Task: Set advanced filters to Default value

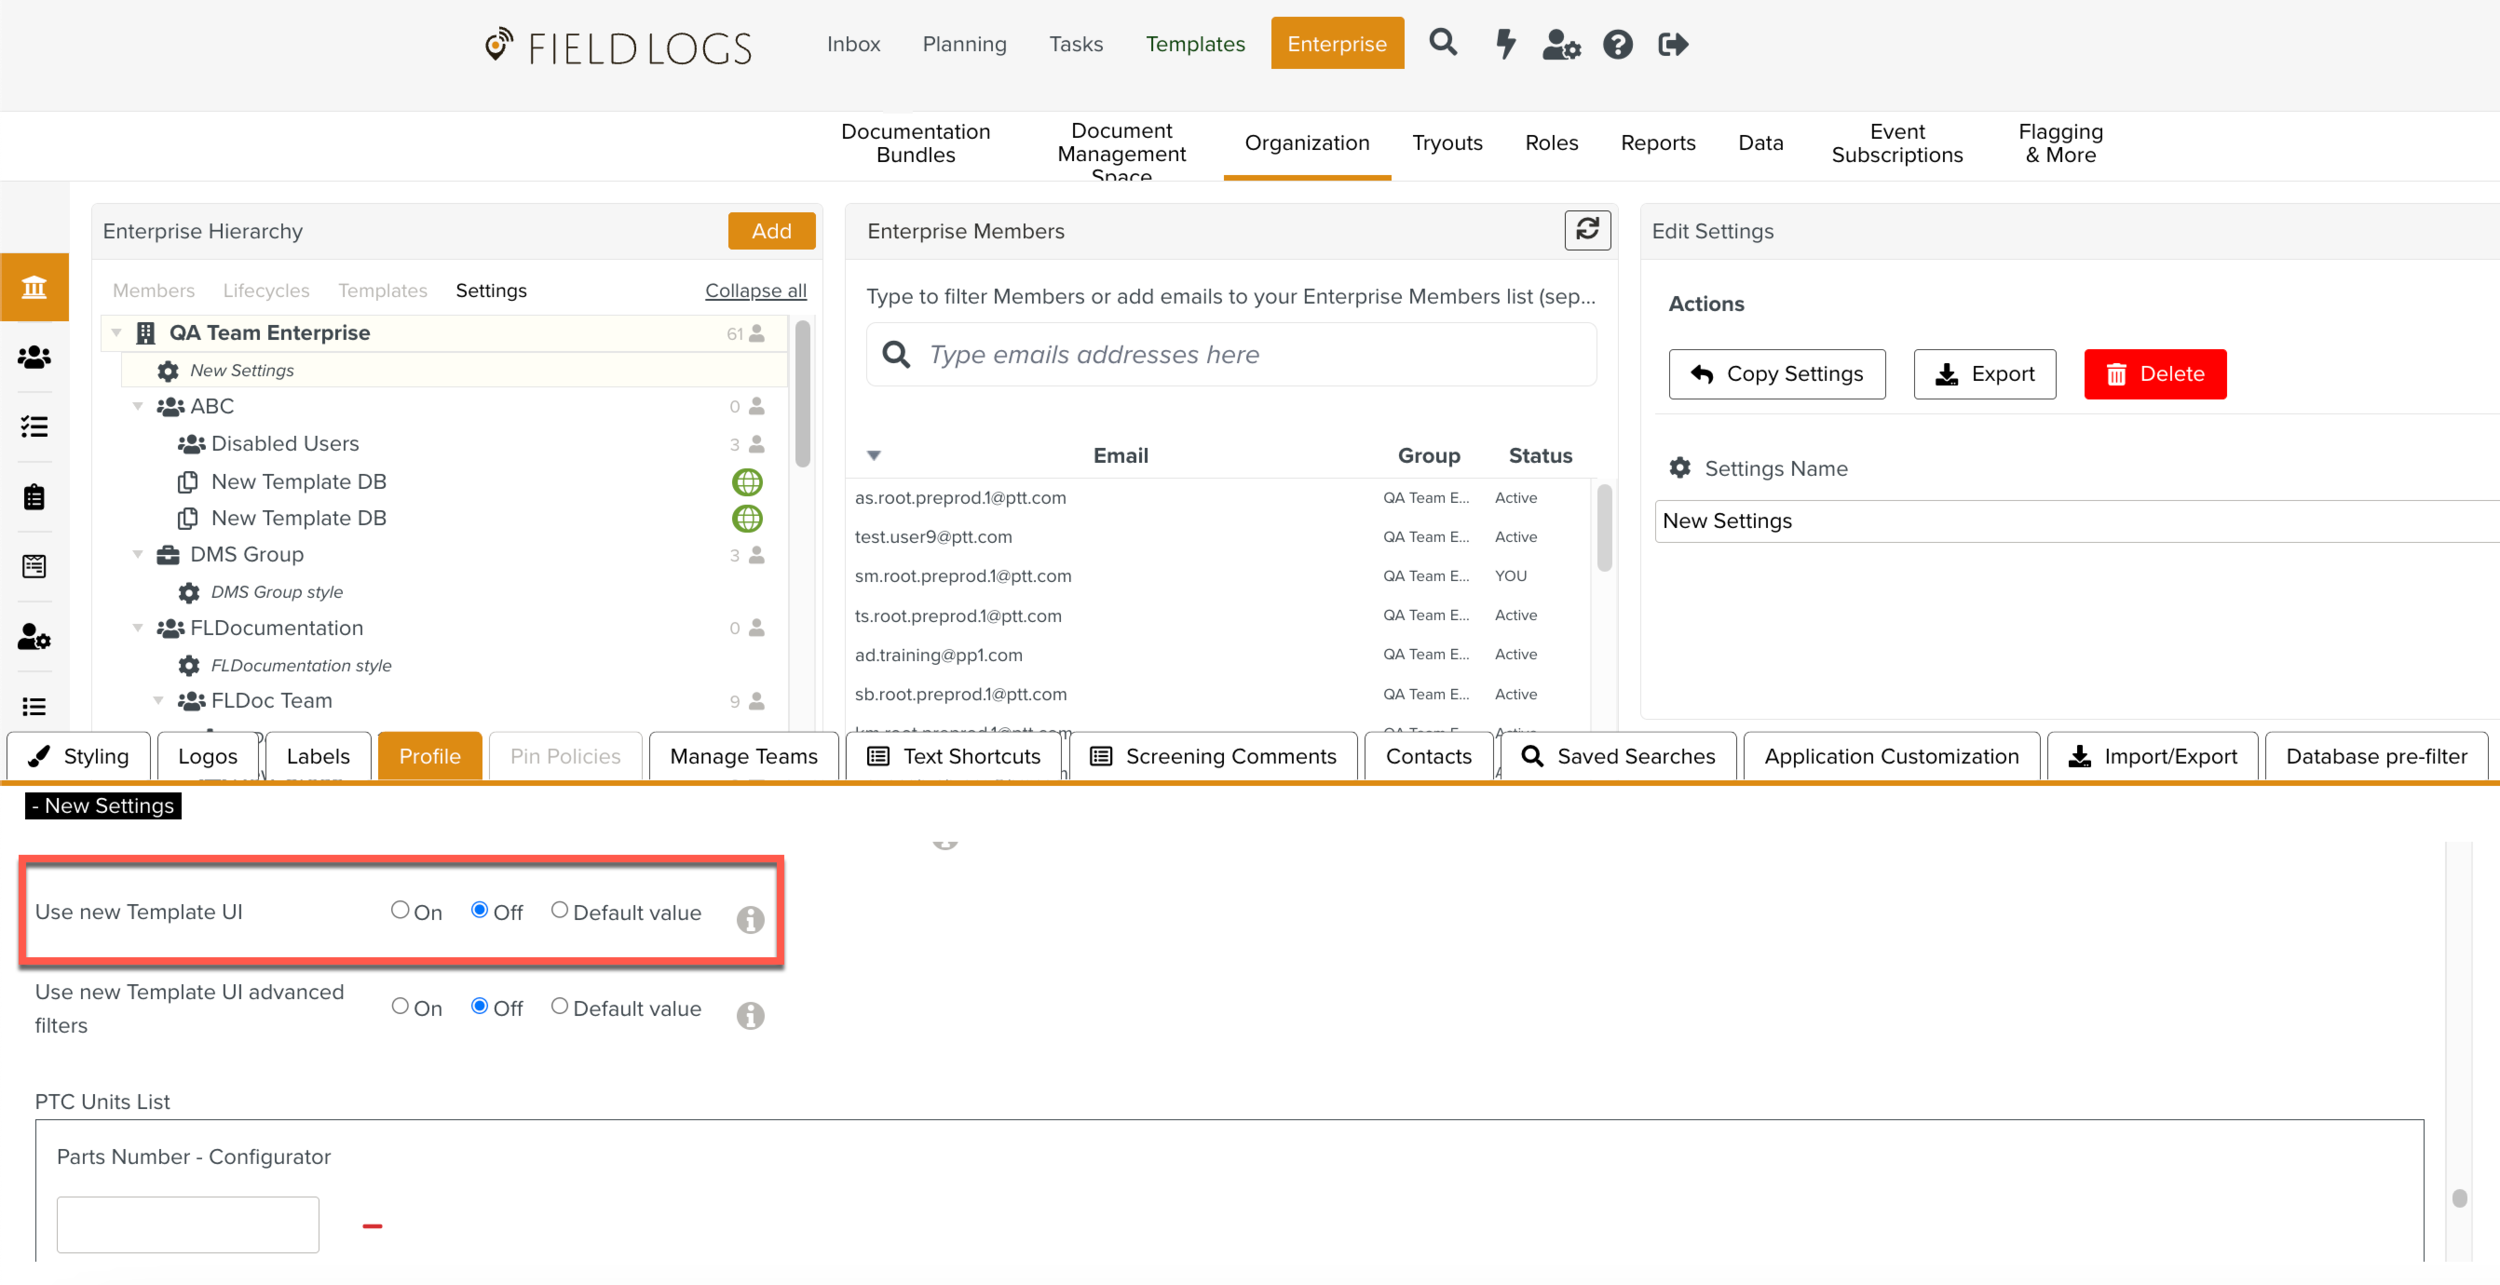Action: click(560, 1006)
